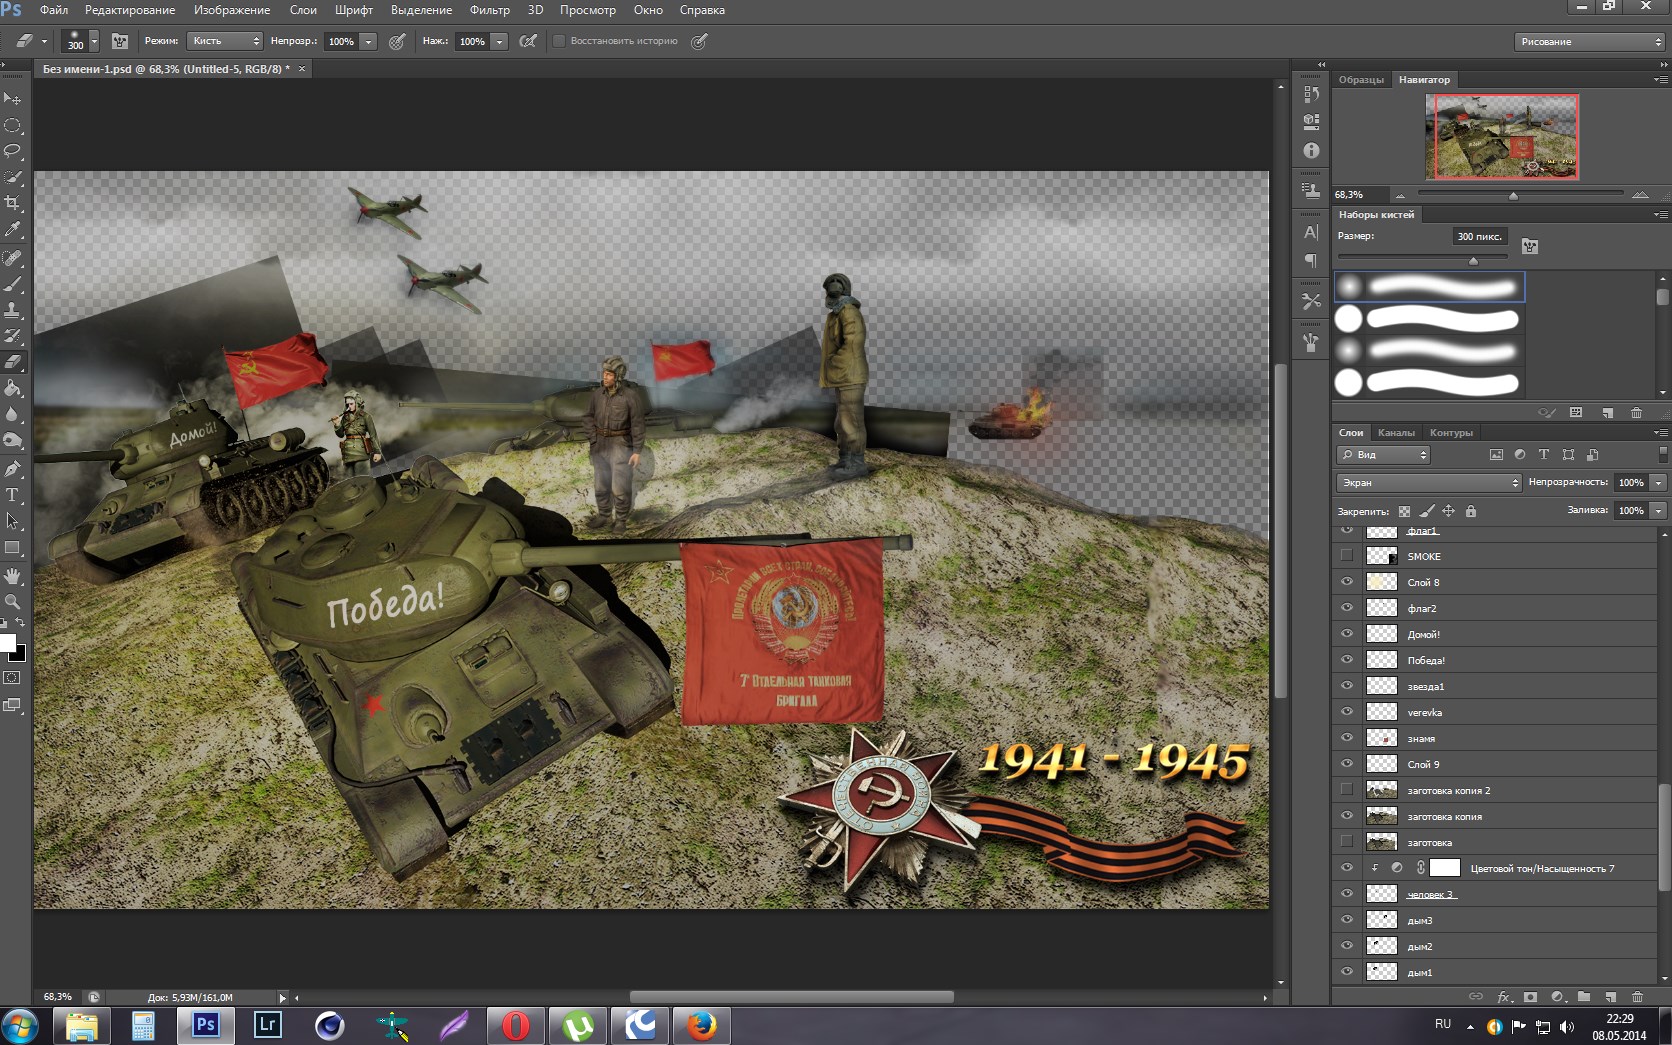Select the Healing Brush tool
The width and height of the screenshot is (1672, 1045).
coord(13,258)
